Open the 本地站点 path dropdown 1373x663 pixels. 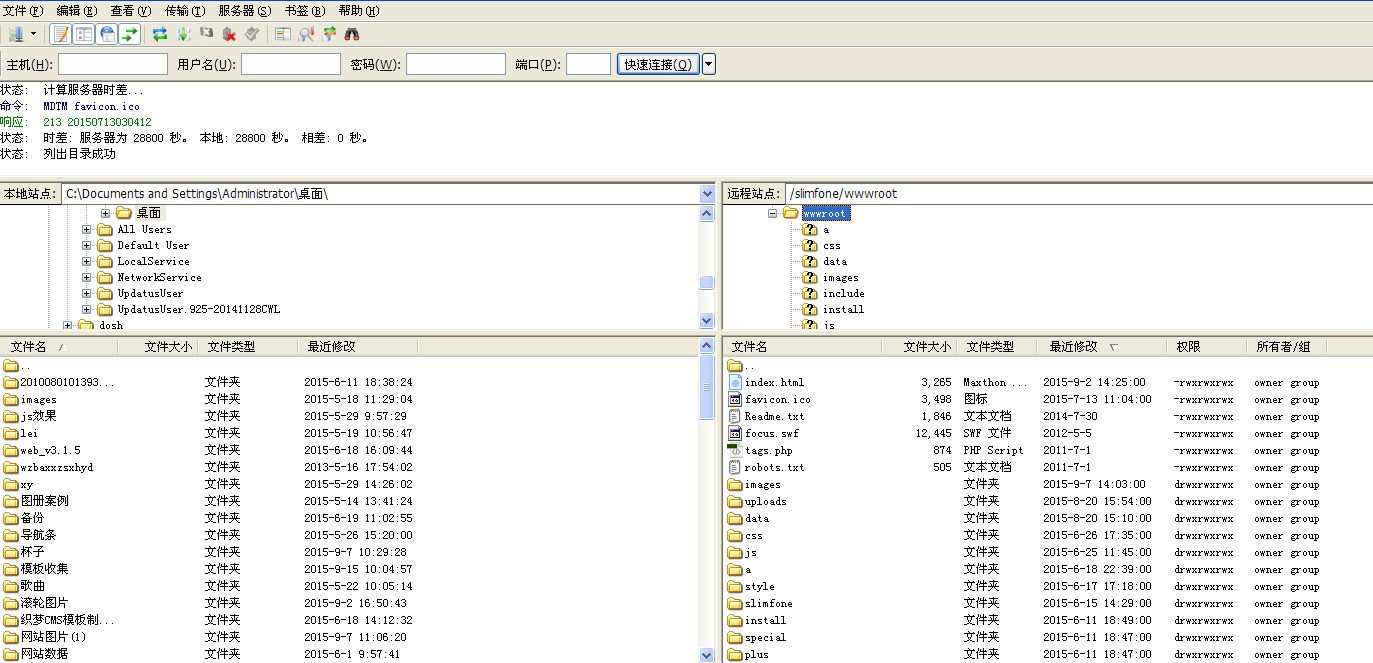click(707, 193)
